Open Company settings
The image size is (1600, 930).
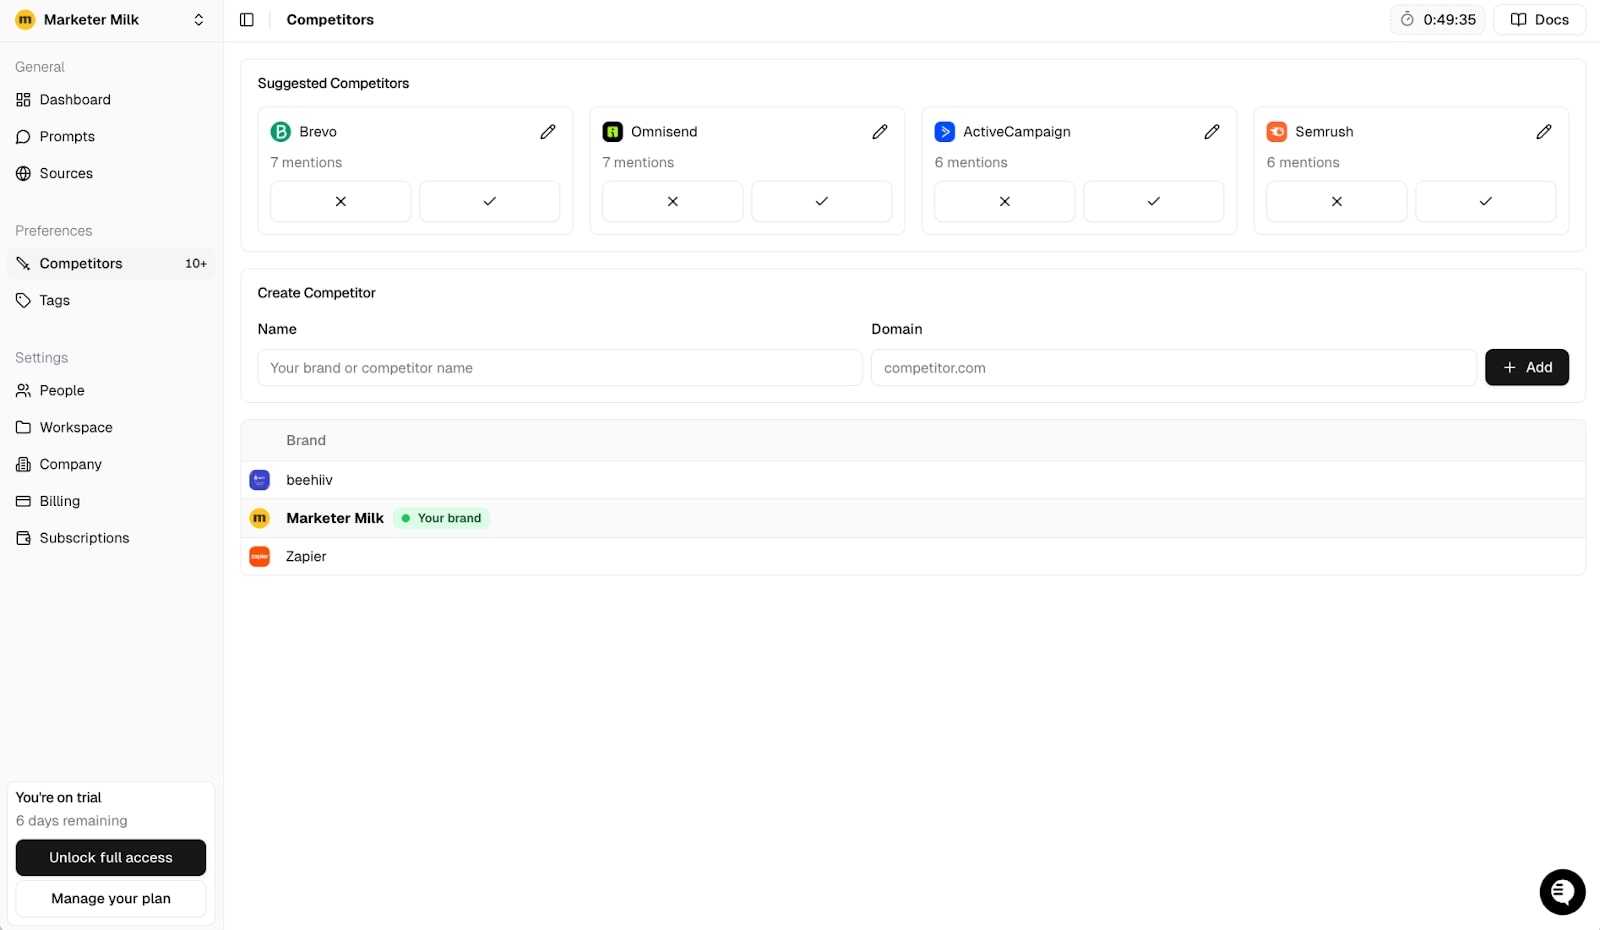point(111,465)
